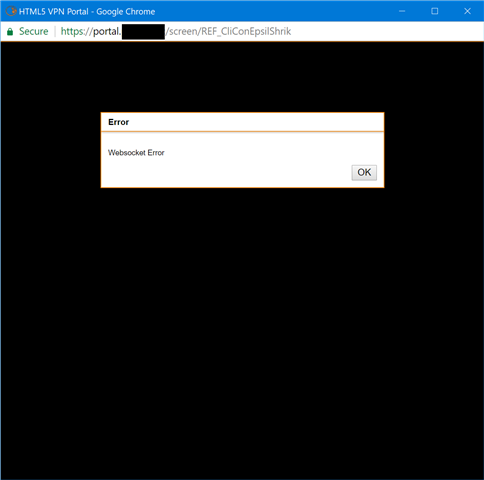
Task: Click the "Websocket Error" message text
Action: tap(136, 153)
